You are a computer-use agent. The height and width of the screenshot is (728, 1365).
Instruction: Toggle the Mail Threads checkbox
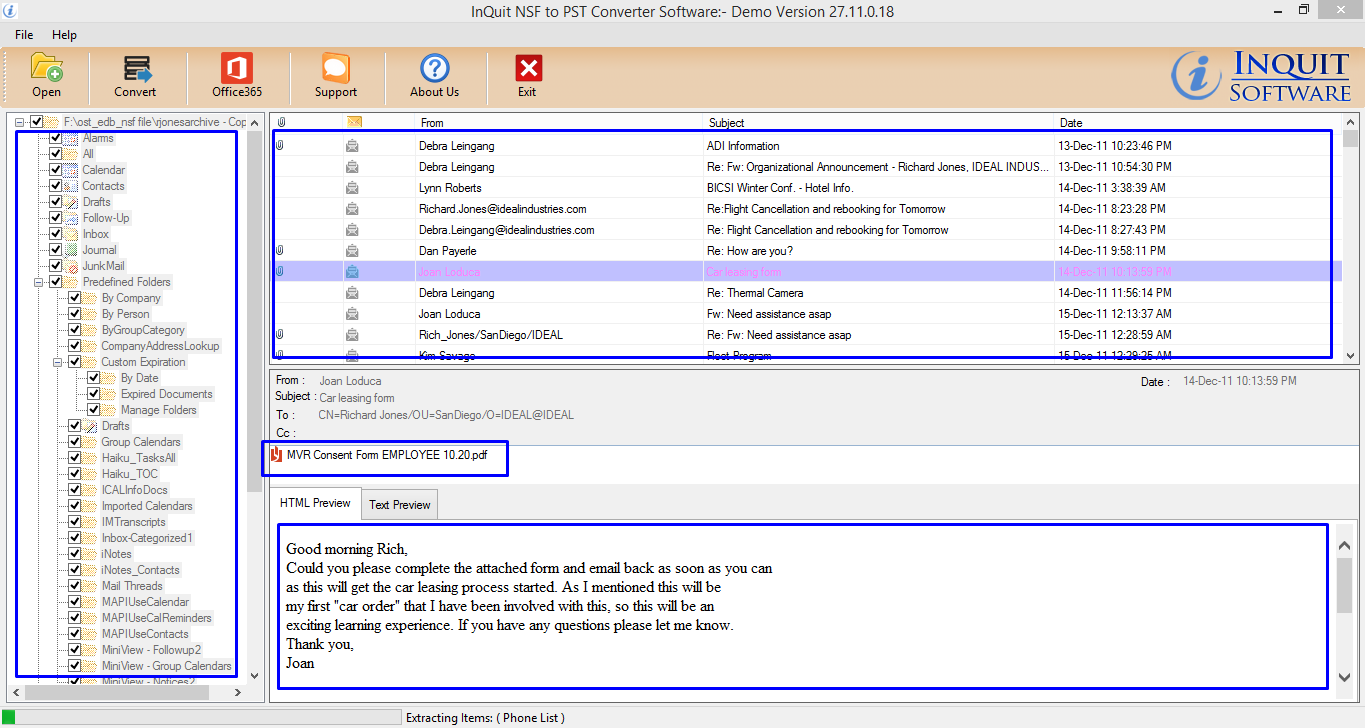[75, 586]
